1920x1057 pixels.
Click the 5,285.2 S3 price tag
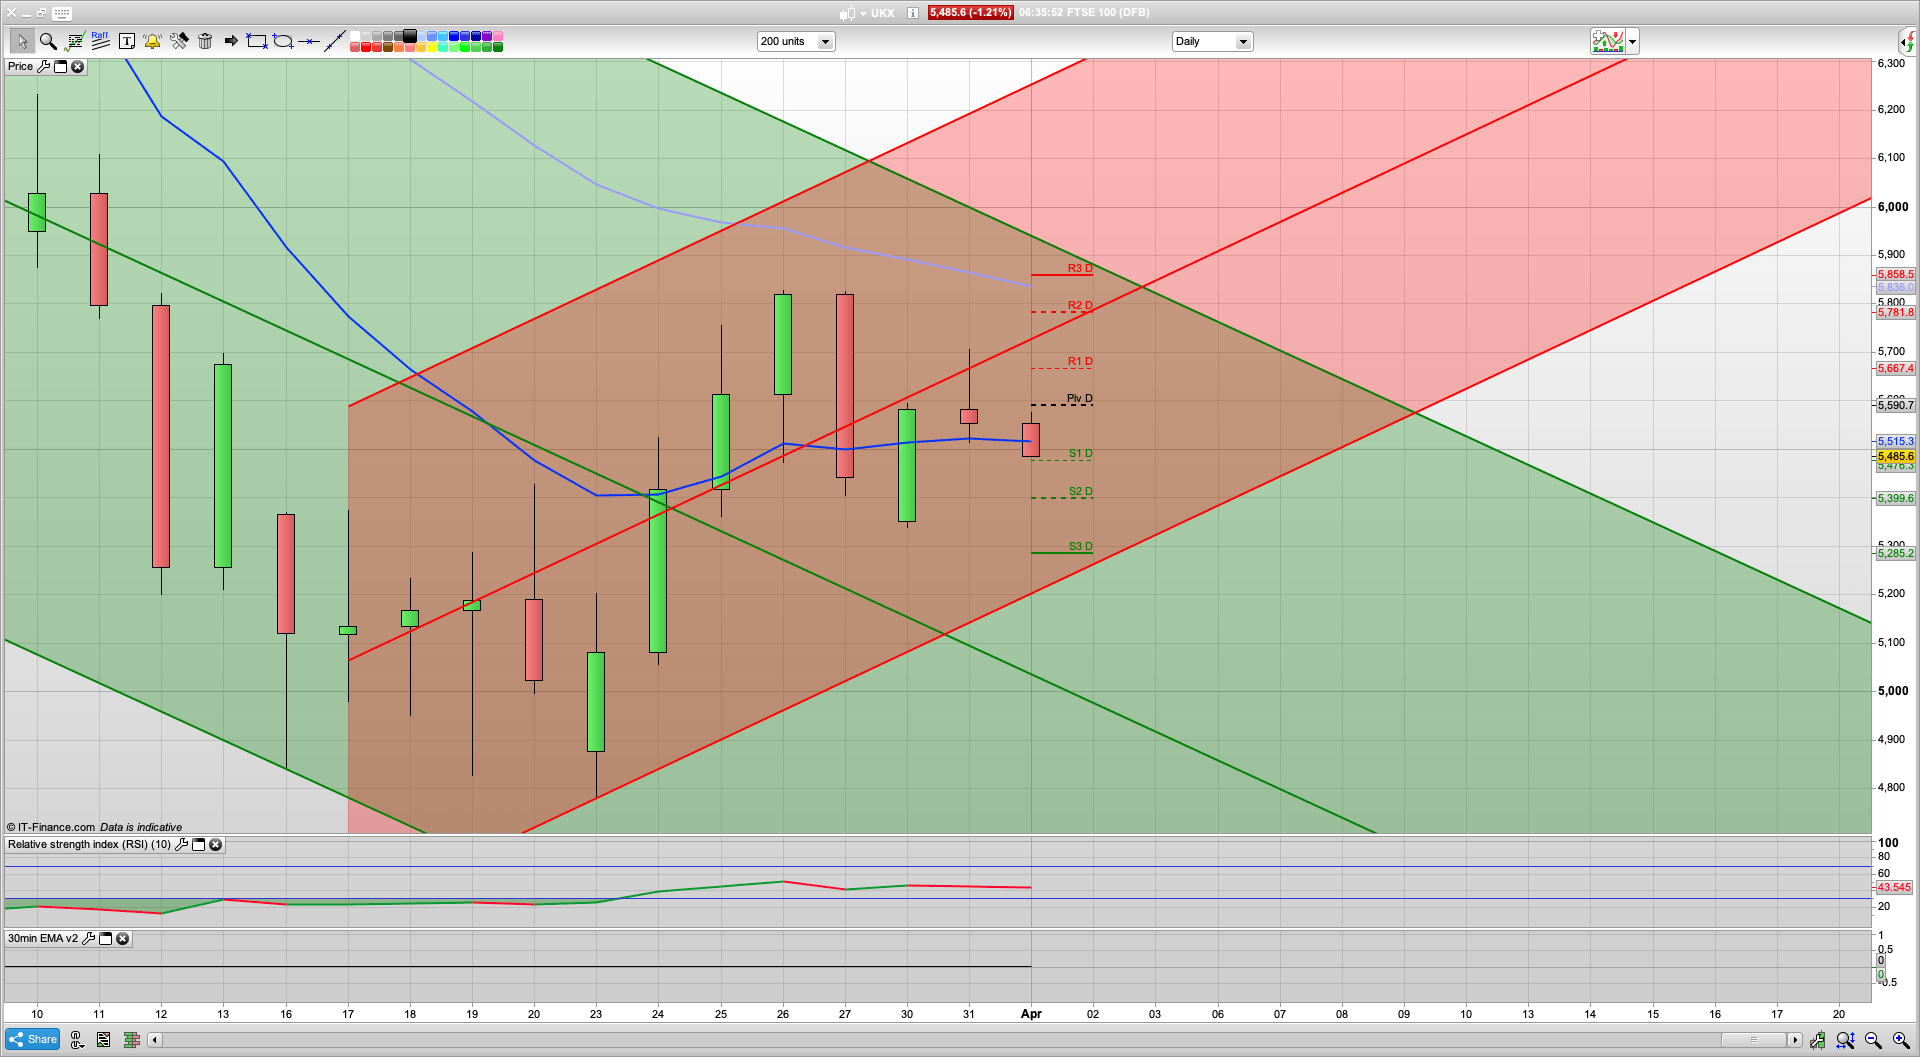[x=1895, y=553]
